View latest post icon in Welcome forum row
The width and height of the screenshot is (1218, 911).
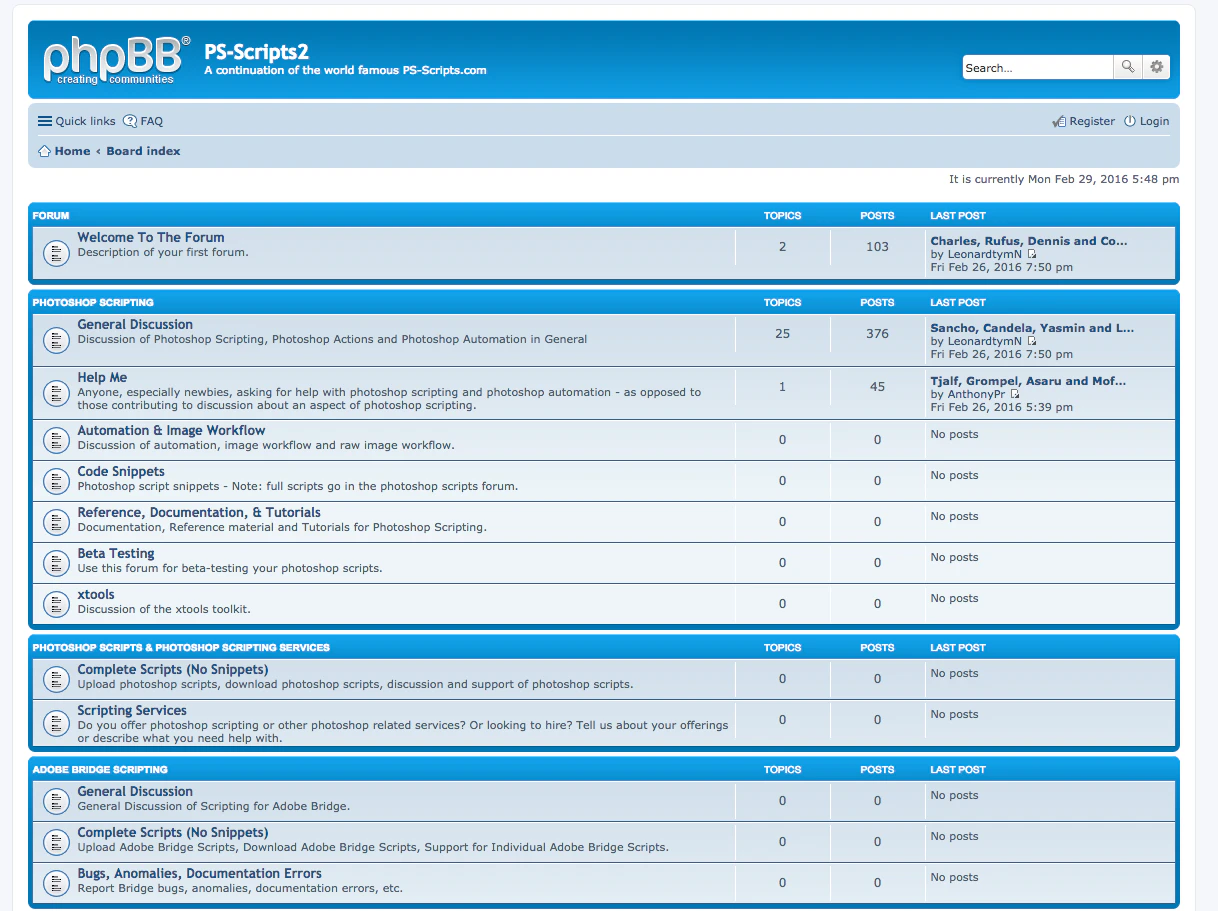pyautogui.click(x=1032, y=254)
